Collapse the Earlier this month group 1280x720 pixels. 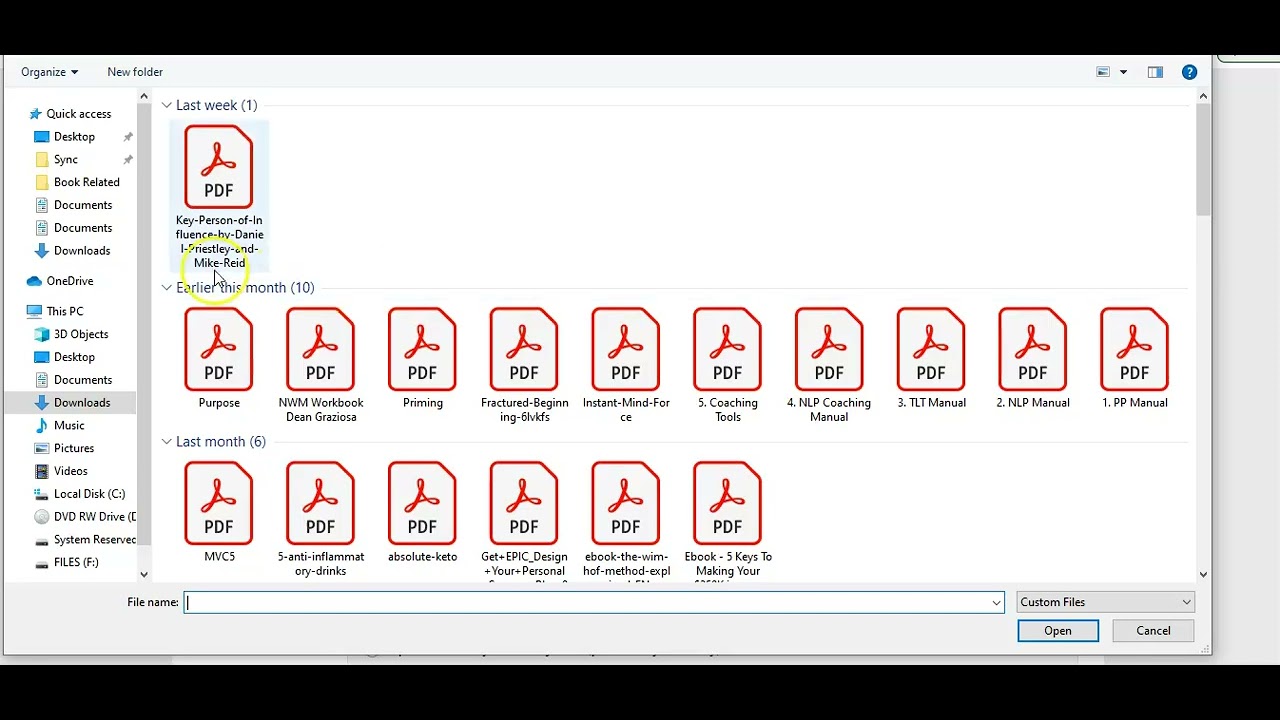(166, 288)
